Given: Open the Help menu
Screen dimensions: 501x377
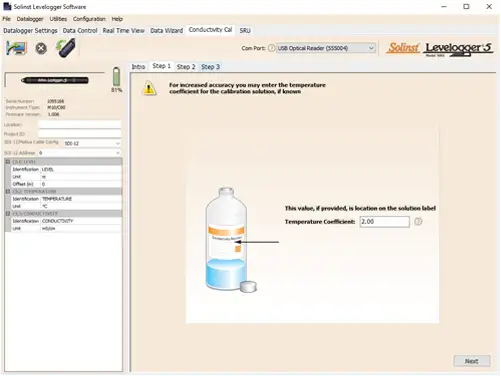Looking at the screenshot, I should [x=117, y=19].
